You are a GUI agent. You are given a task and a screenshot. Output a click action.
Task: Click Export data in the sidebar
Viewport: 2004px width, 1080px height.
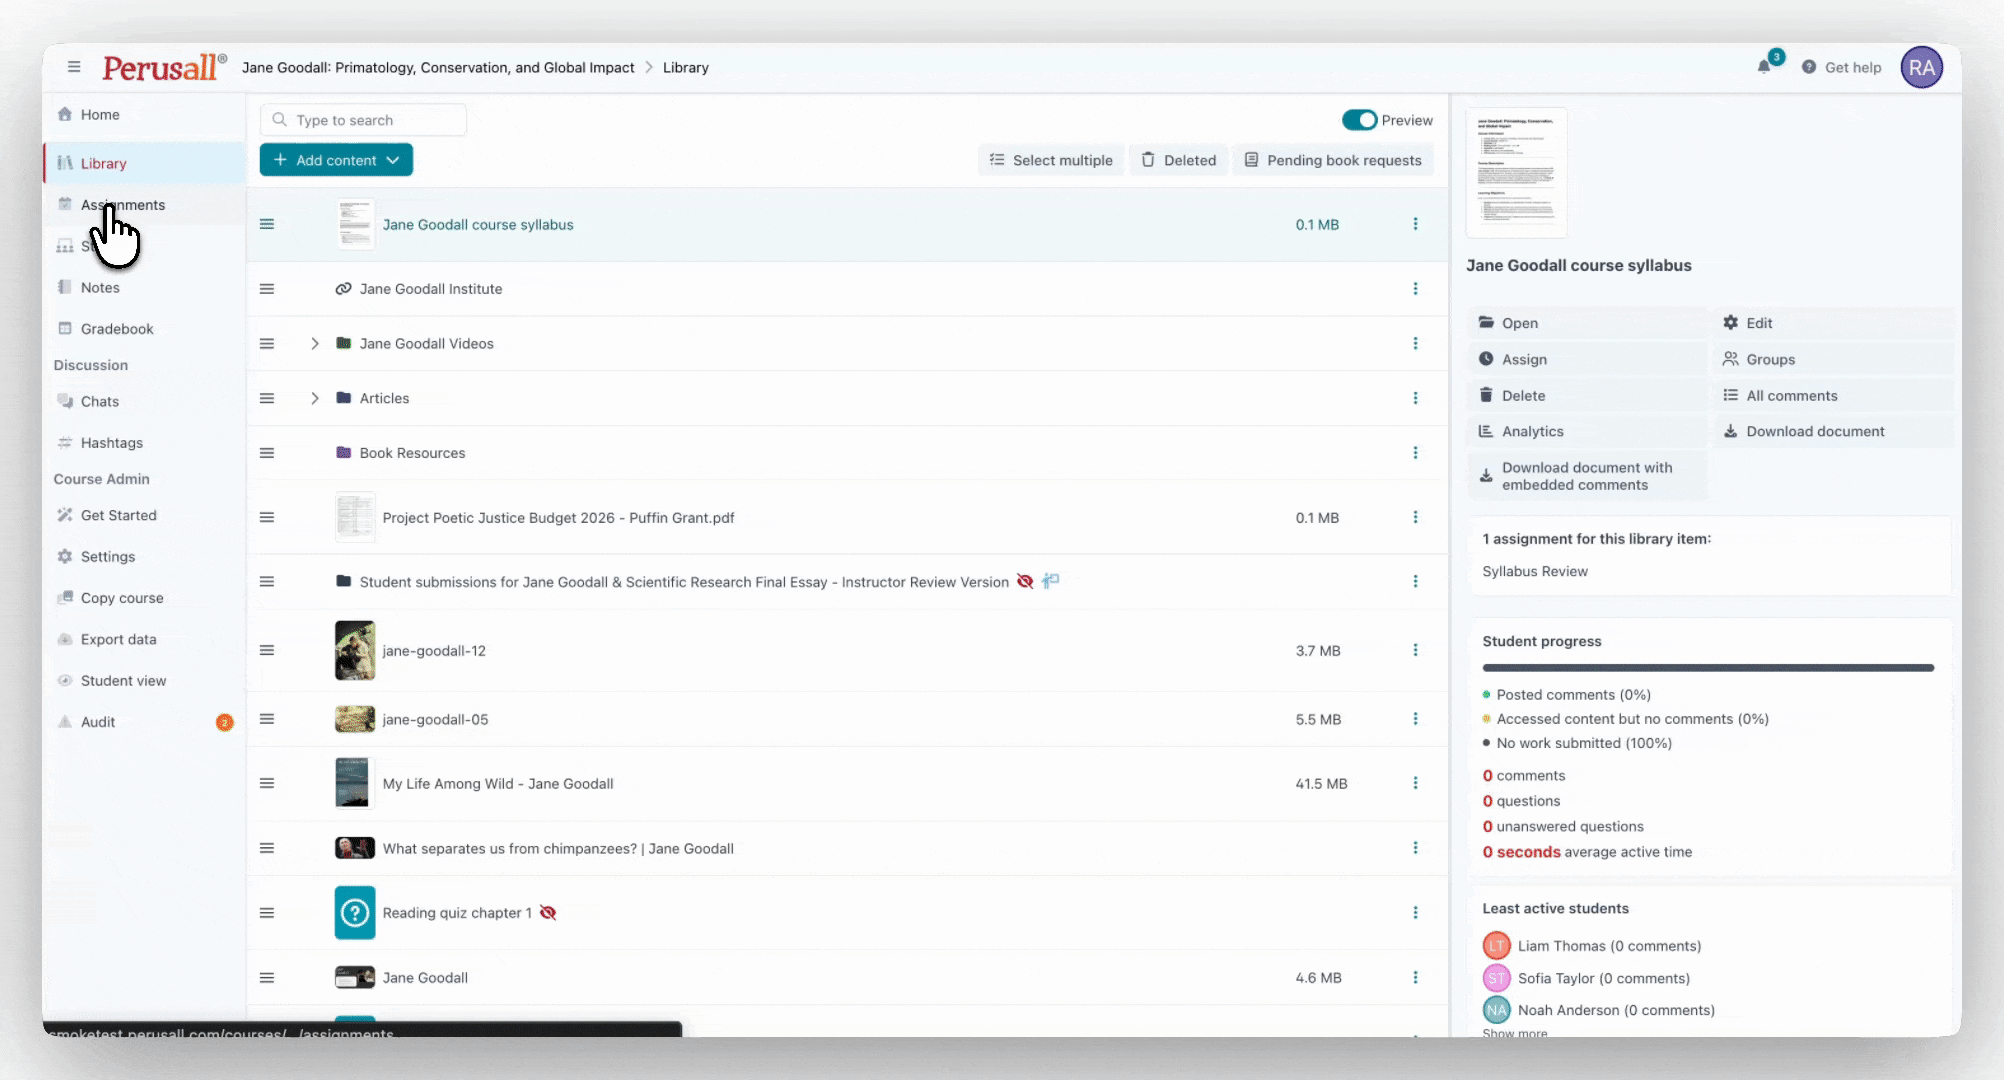(x=145, y=640)
